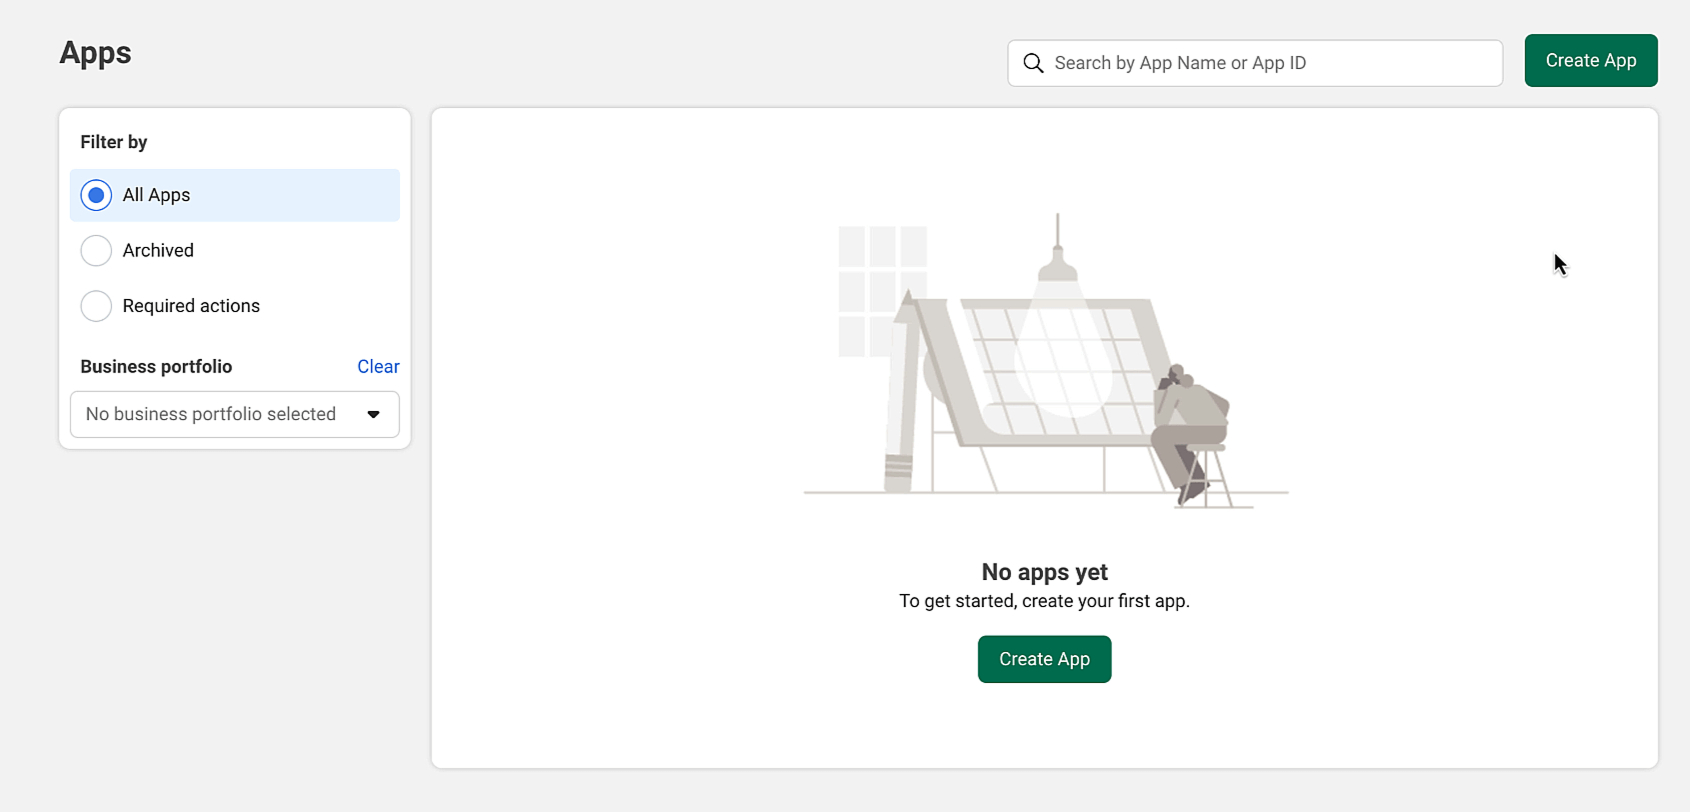This screenshot has height=812, width=1690.
Task: Select the Archived radio button
Action: click(96, 250)
